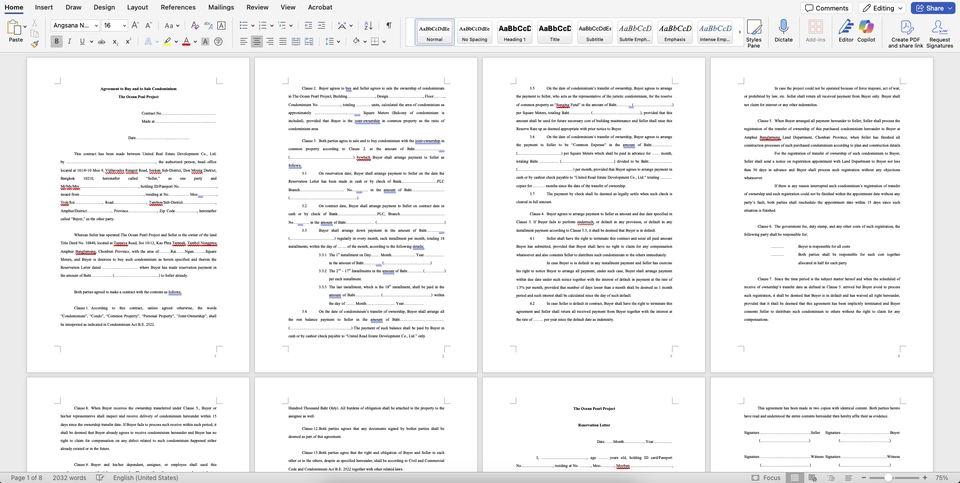This screenshot has height=483, width=960.
Task: Click the Character Shading icon
Action: pos(205,42)
